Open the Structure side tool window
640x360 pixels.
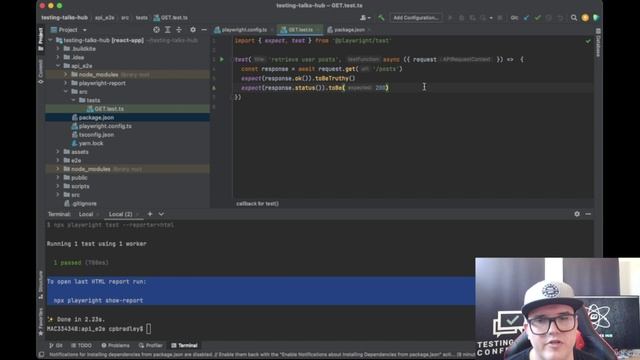pyautogui.click(x=40, y=284)
